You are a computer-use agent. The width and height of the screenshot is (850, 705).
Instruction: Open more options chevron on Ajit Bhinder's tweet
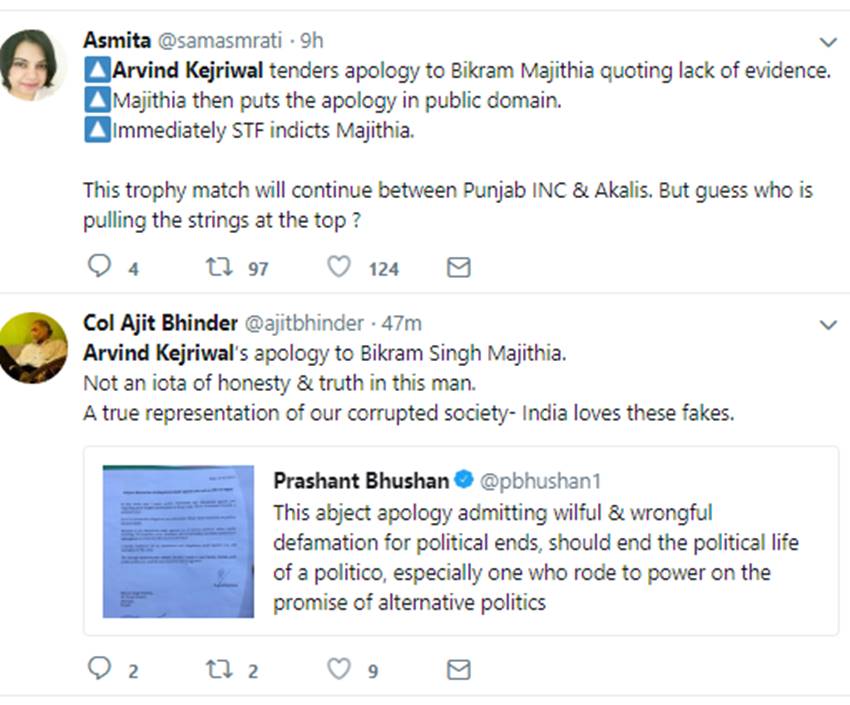coord(828,324)
